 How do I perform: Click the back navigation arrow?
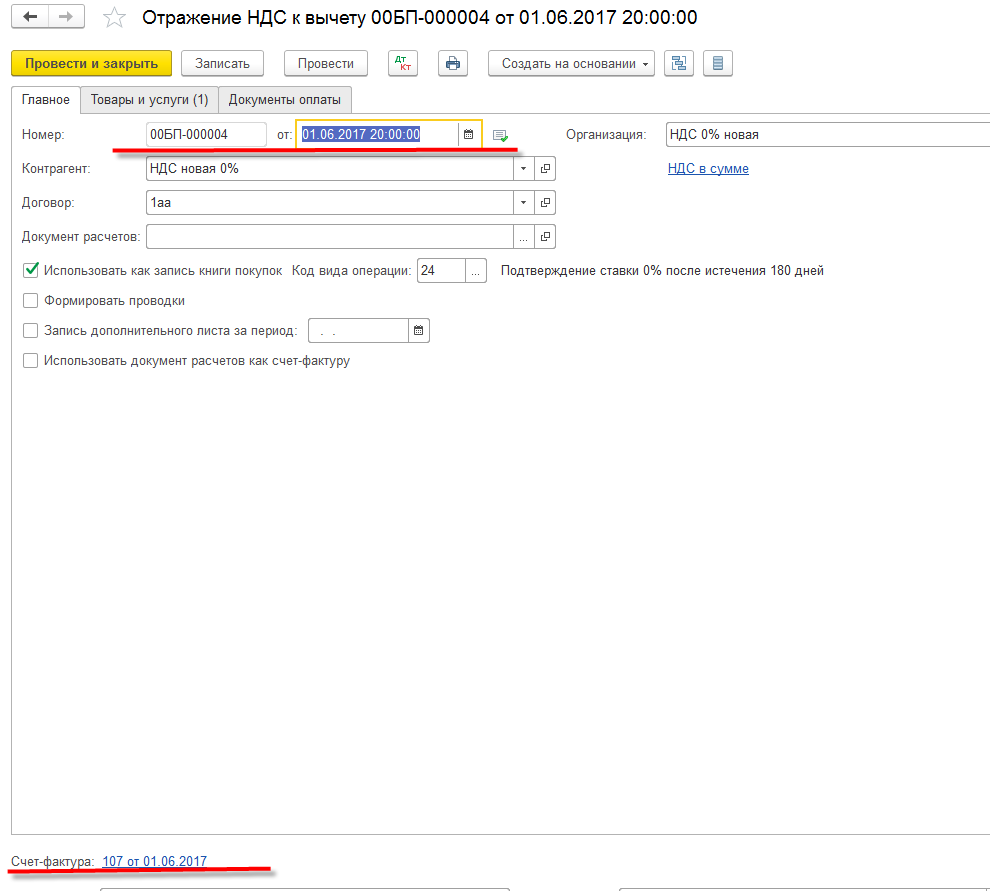[x=32, y=17]
